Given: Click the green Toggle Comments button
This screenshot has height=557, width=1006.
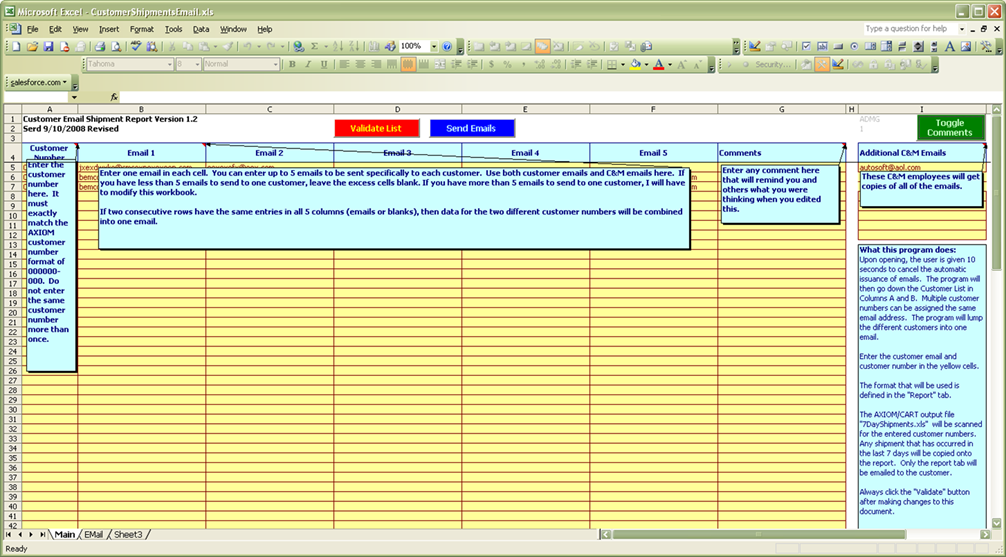Looking at the screenshot, I should (x=950, y=127).
